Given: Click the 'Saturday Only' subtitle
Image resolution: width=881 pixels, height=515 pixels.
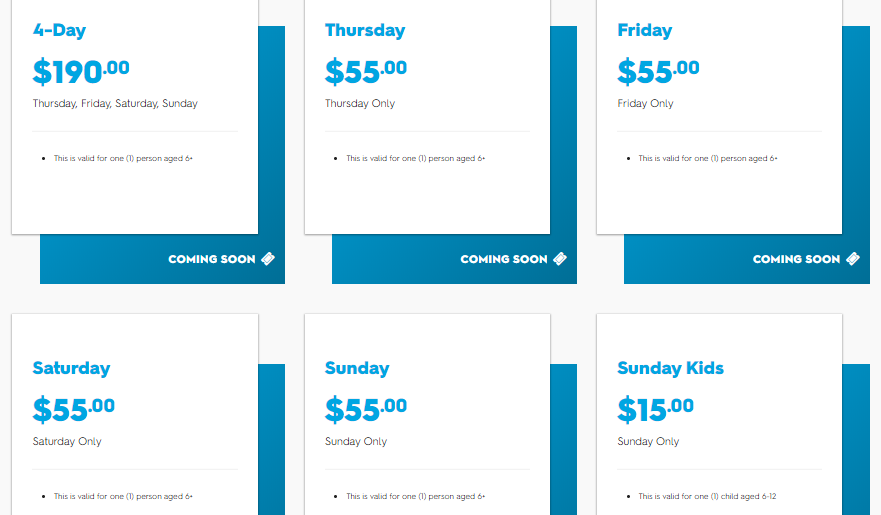Looking at the screenshot, I should (x=67, y=441).
